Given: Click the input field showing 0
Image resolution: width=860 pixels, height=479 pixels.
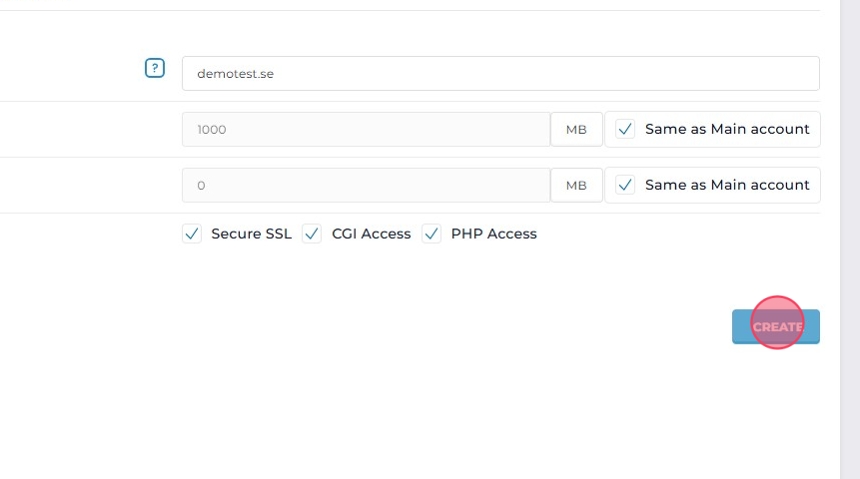Looking at the screenshot, I should (x=366, y=185).
